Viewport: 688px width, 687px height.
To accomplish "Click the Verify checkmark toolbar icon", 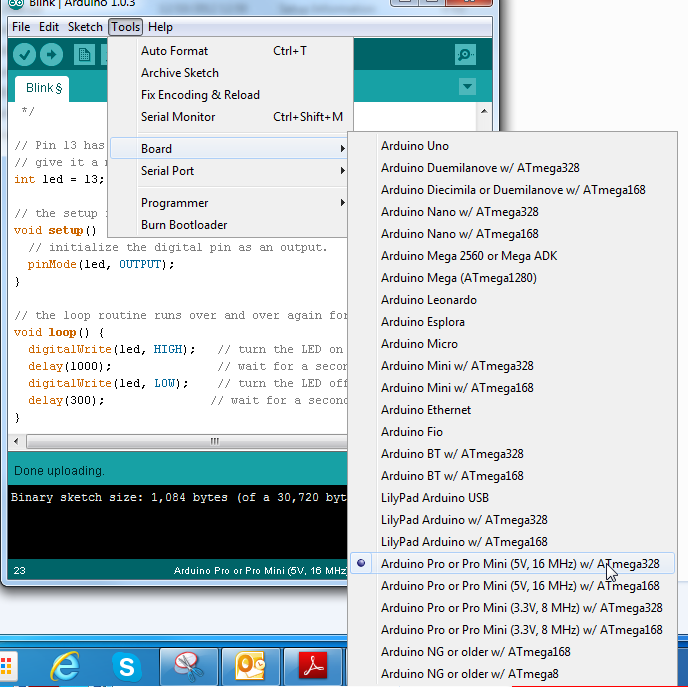I will tap(24, 55).
